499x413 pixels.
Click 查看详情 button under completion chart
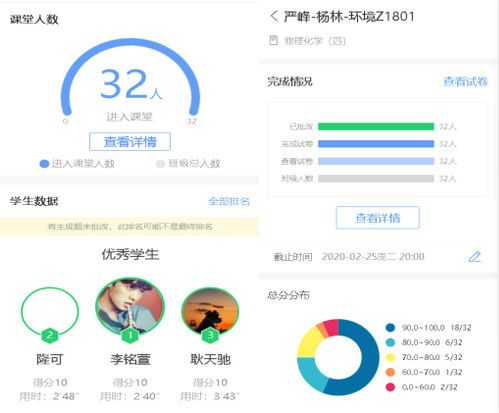378,218
